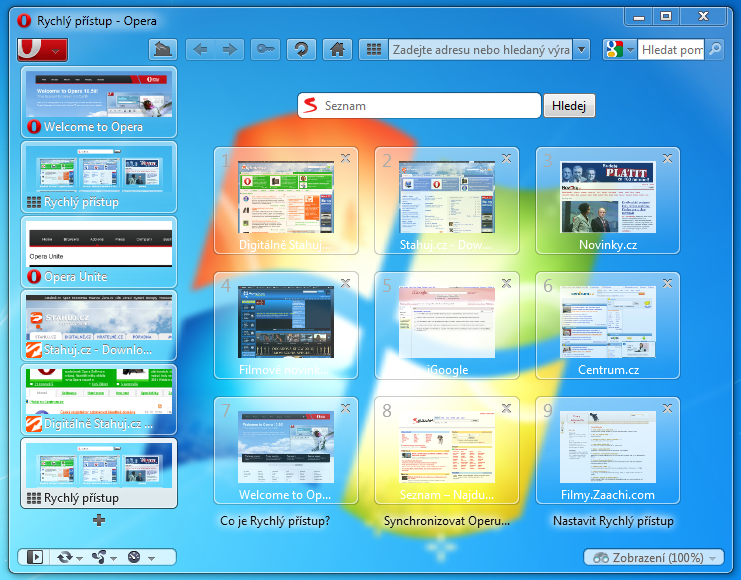Expand the address bar history dropdown
741x580 pixels.
coord(582,49)
